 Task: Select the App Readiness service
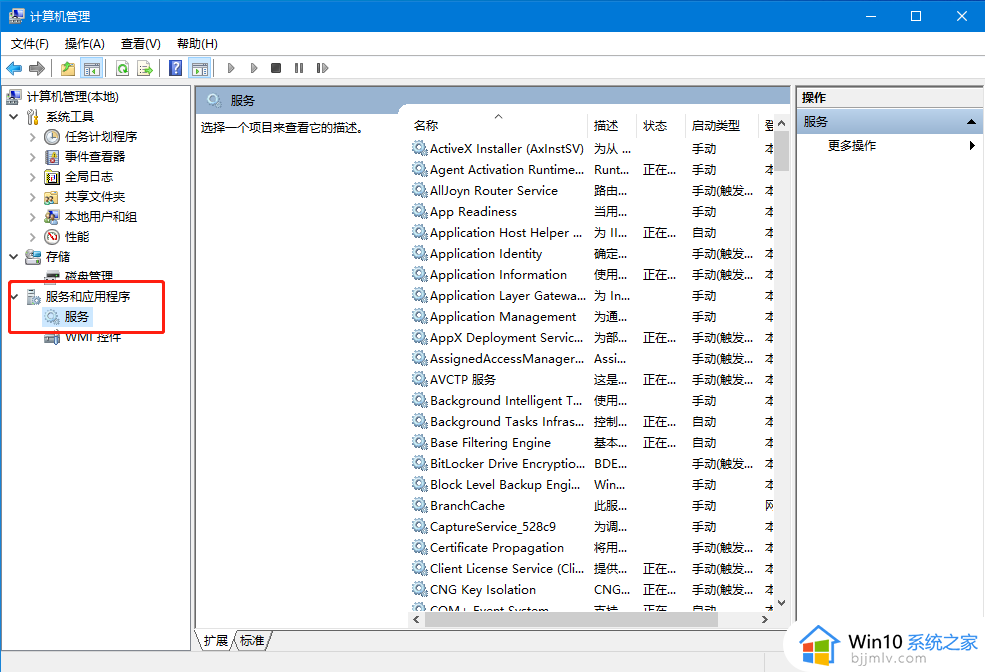(592, 212)
